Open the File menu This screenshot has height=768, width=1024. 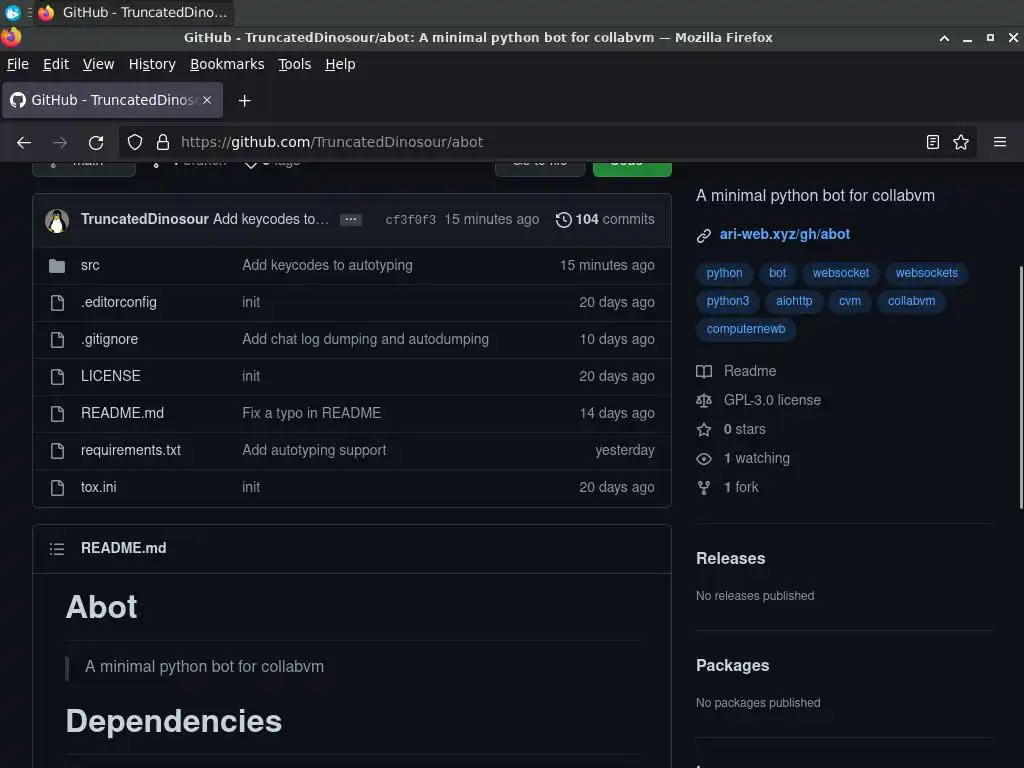tap(18, 64)
